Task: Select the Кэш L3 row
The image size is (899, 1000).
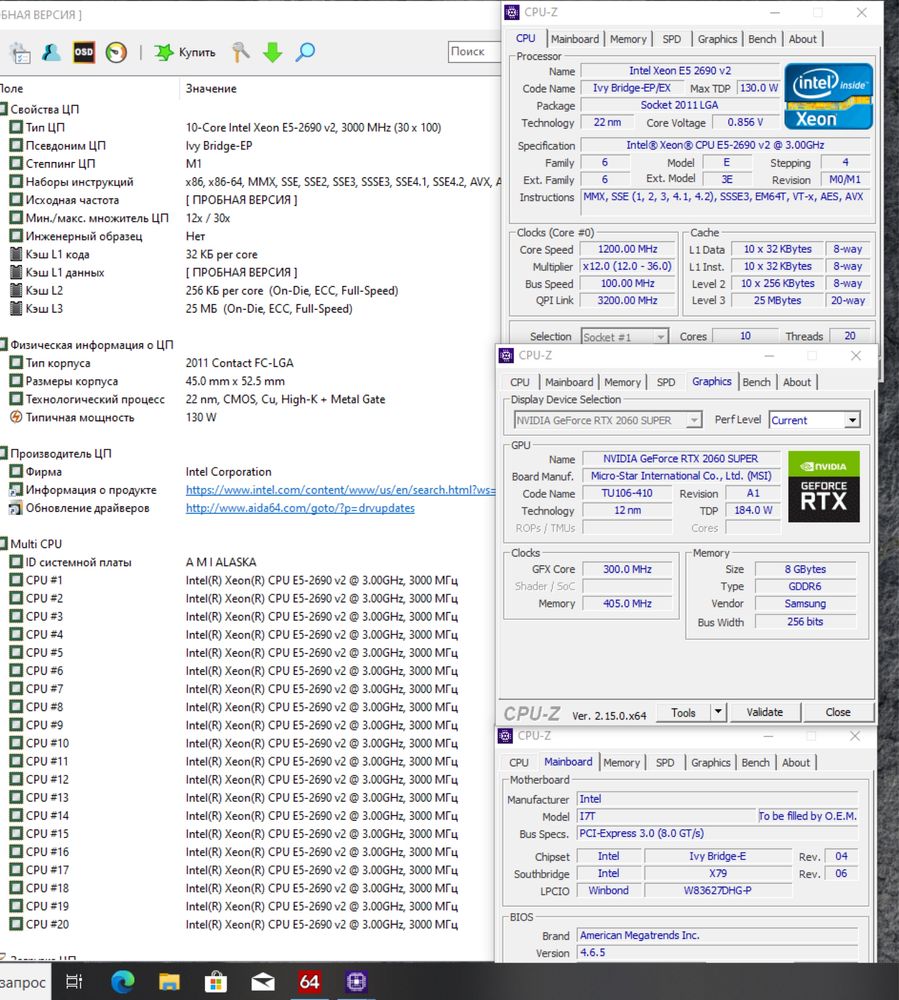Action: point(251,309)
